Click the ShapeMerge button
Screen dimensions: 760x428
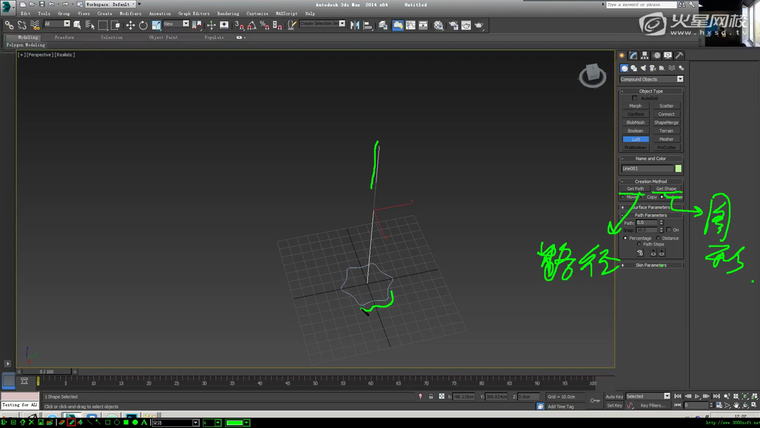coord(666,122)
